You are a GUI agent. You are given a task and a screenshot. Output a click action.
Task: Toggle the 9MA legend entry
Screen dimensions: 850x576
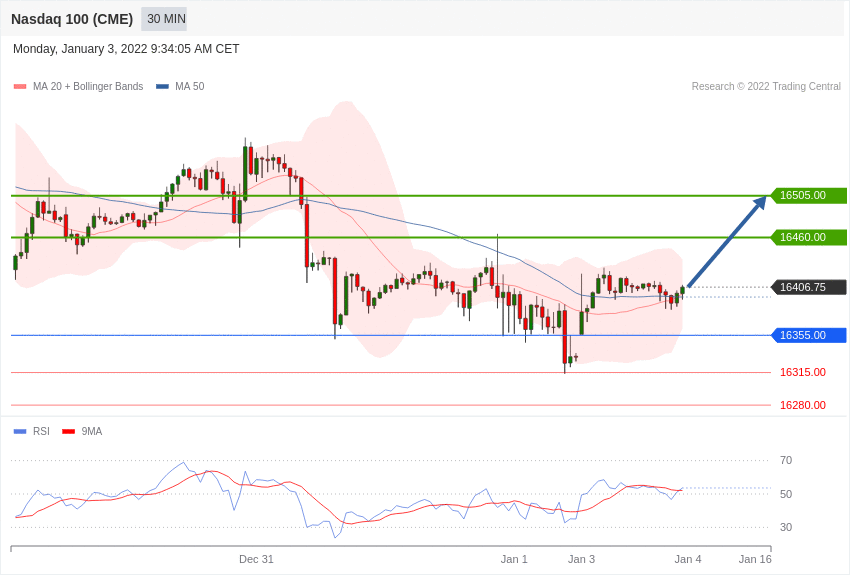tap(83, 432)
